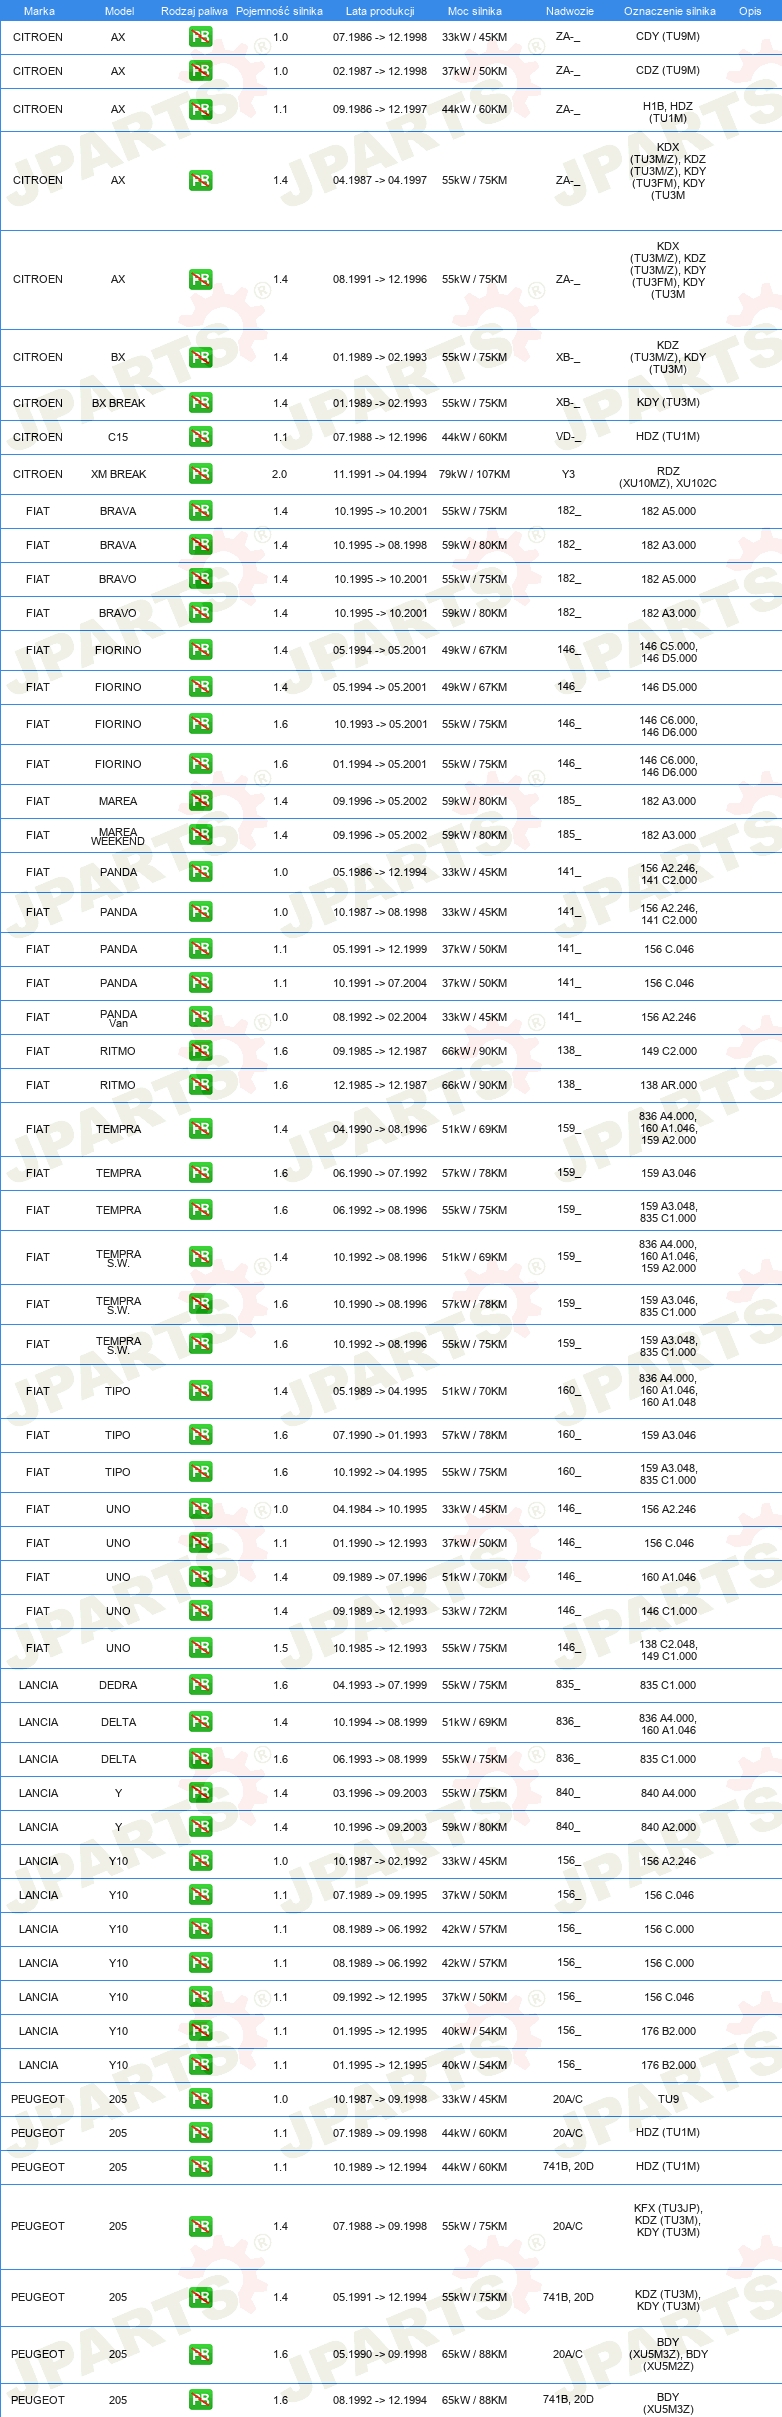Click fuel icon in Fiat UNO 53kW row

tap(200, 1611)
